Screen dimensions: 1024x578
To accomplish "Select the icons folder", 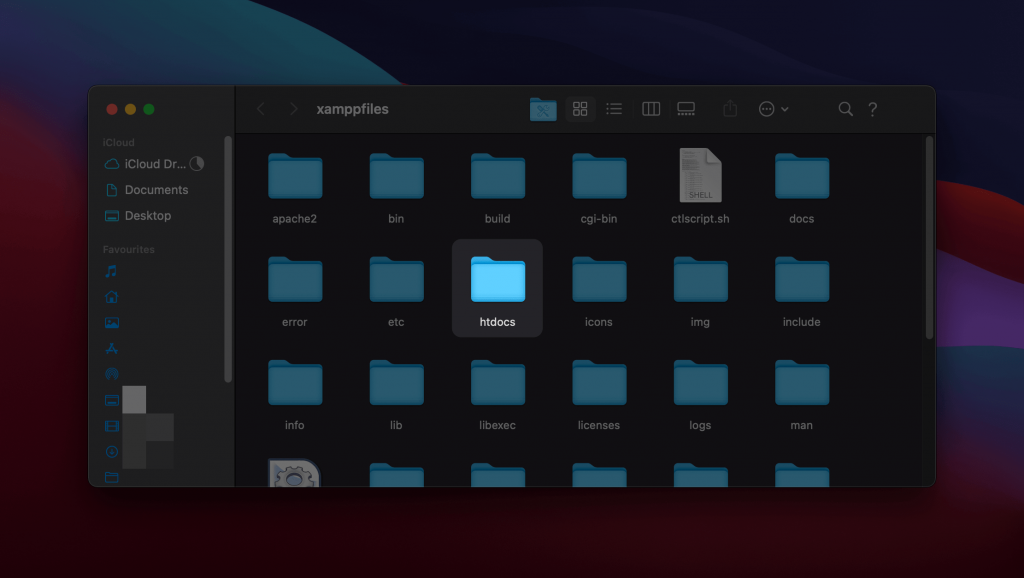I will pos(599,280).
